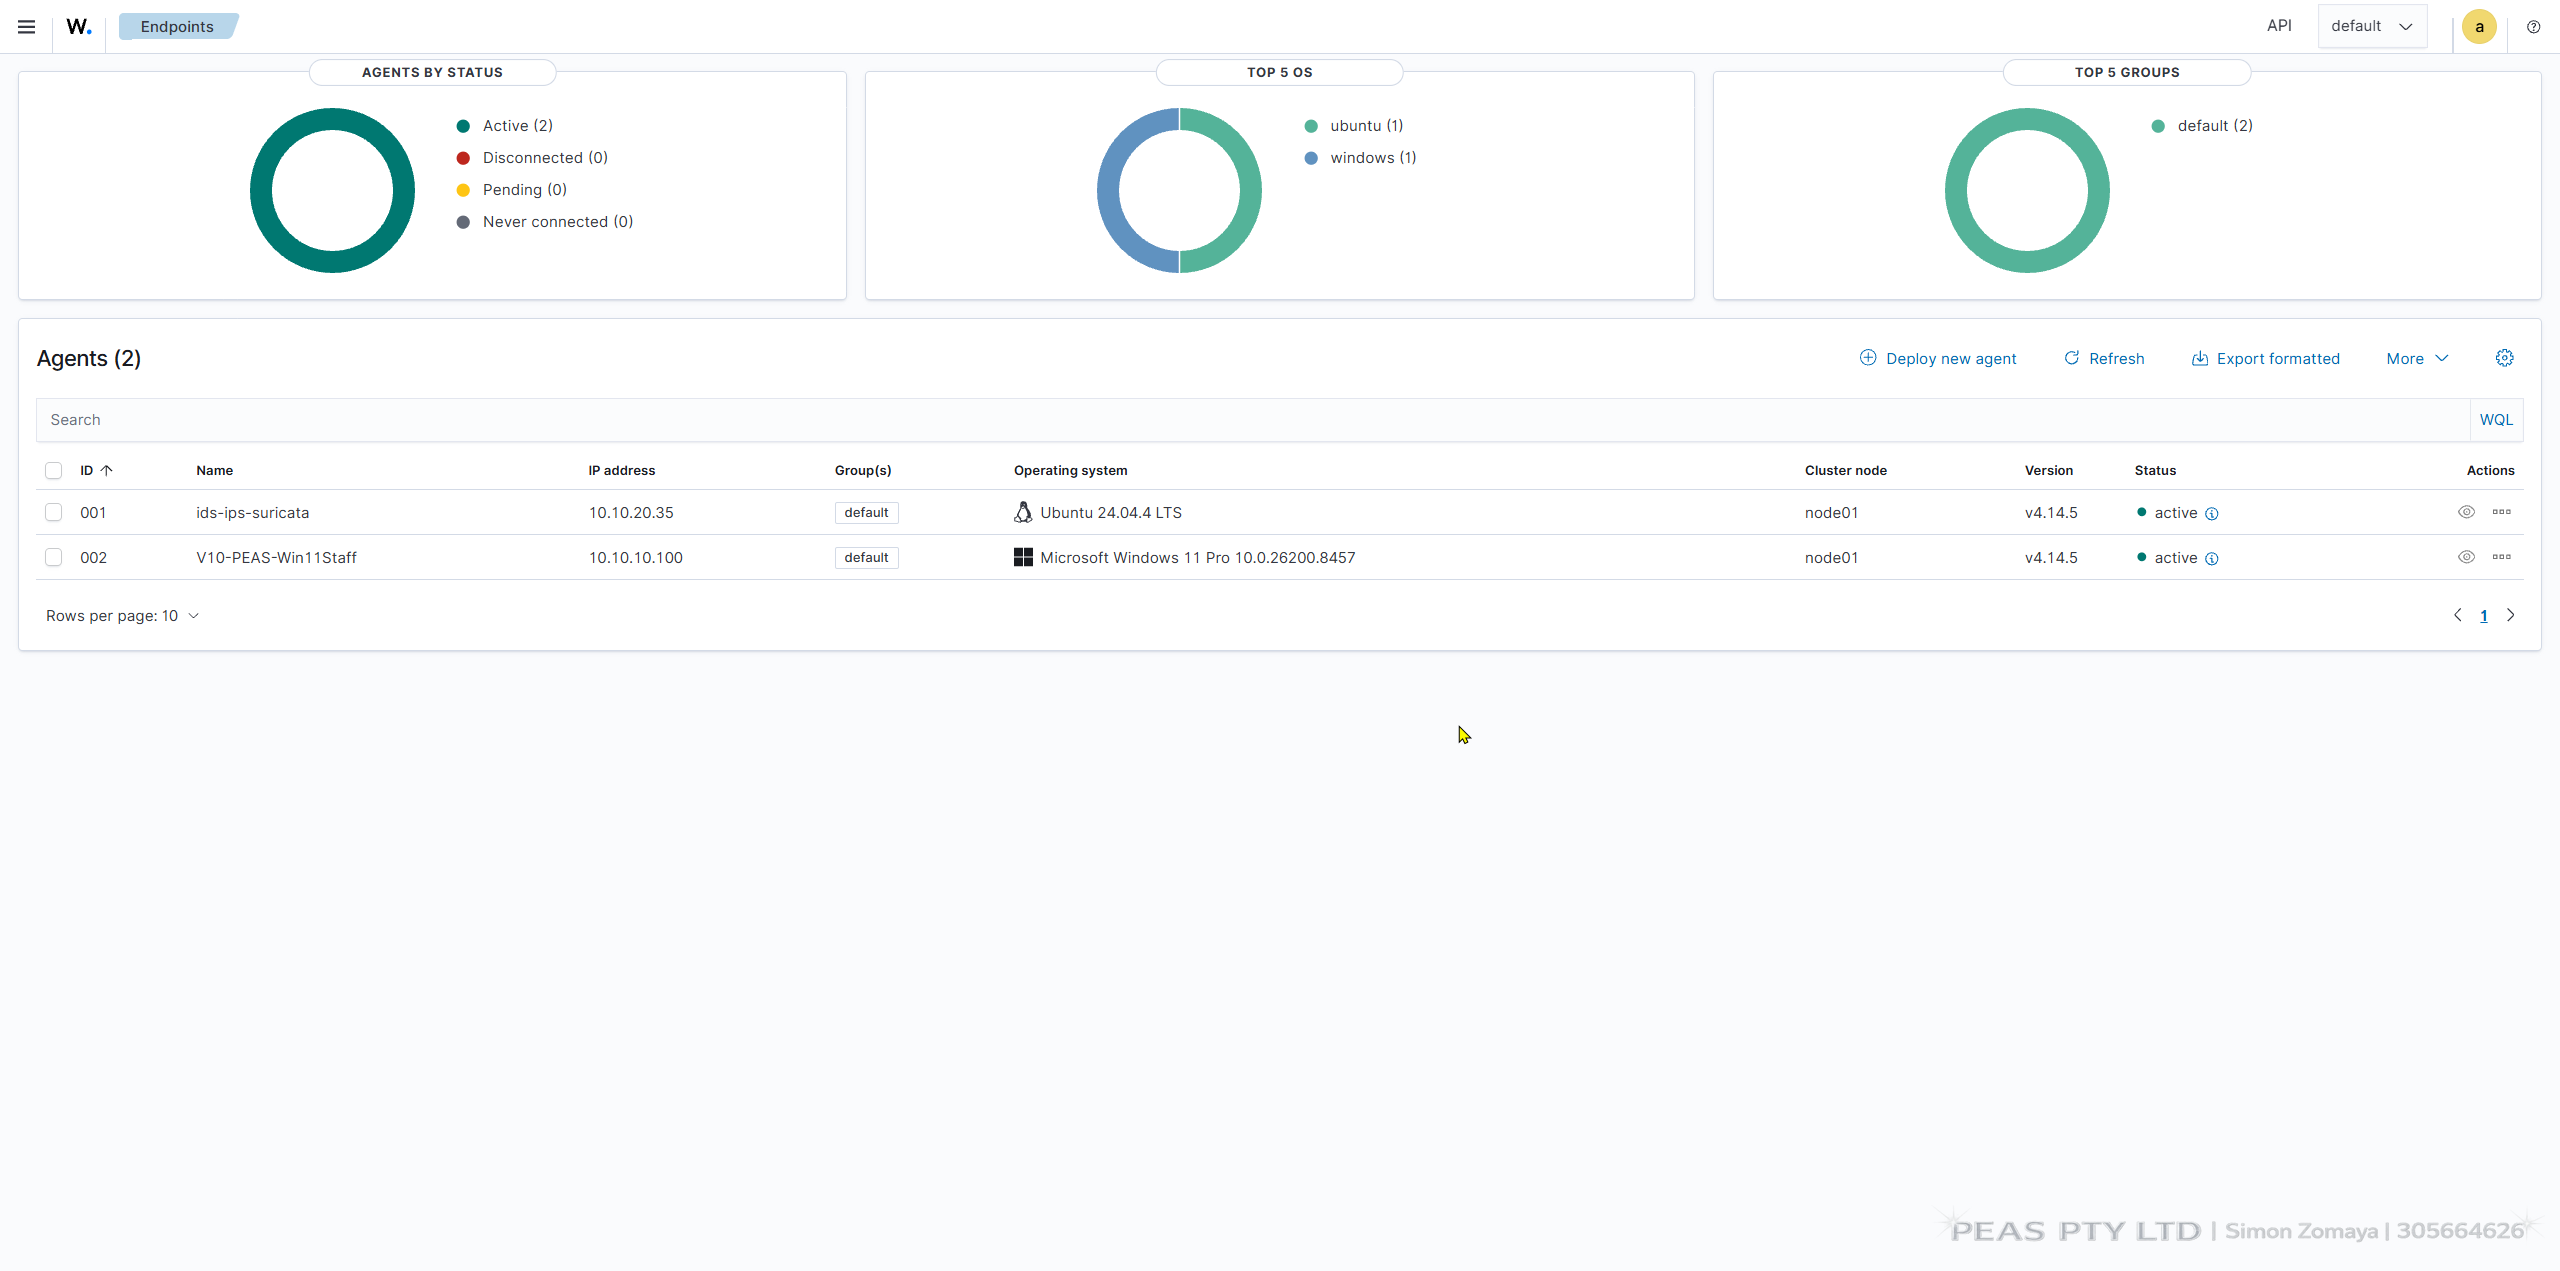Filter by Active (2) legend label

[x=517, y=126]
